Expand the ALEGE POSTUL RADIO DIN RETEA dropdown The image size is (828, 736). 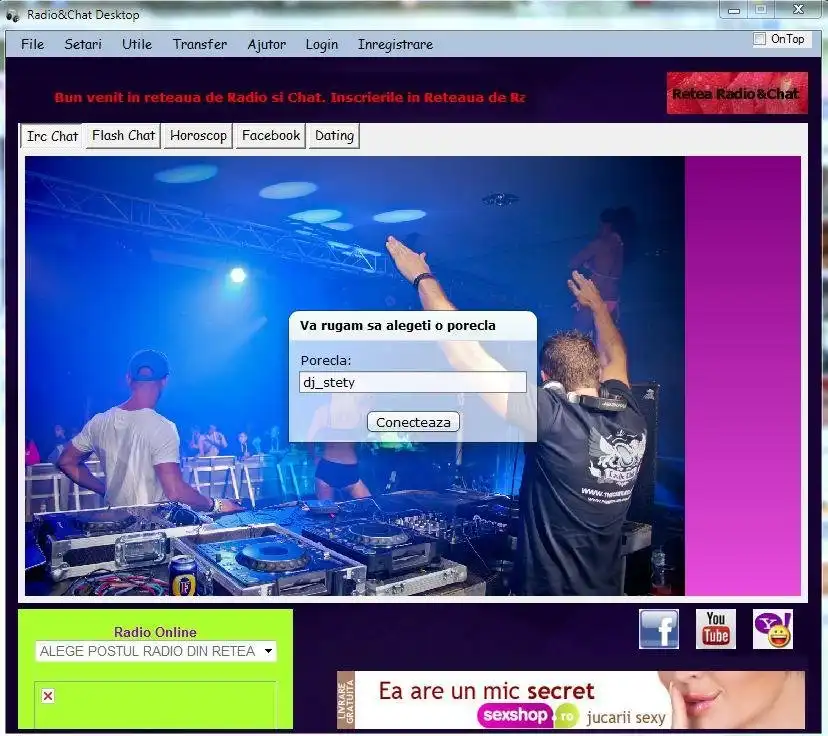point(156,651)
